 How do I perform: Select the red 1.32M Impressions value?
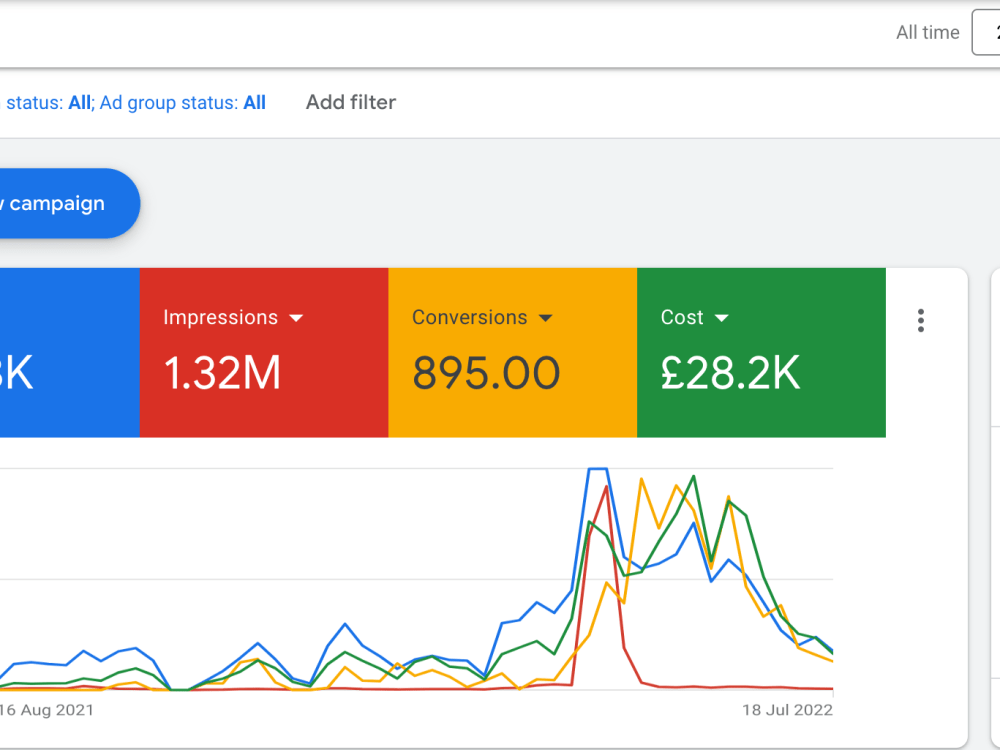click(222, 373)
